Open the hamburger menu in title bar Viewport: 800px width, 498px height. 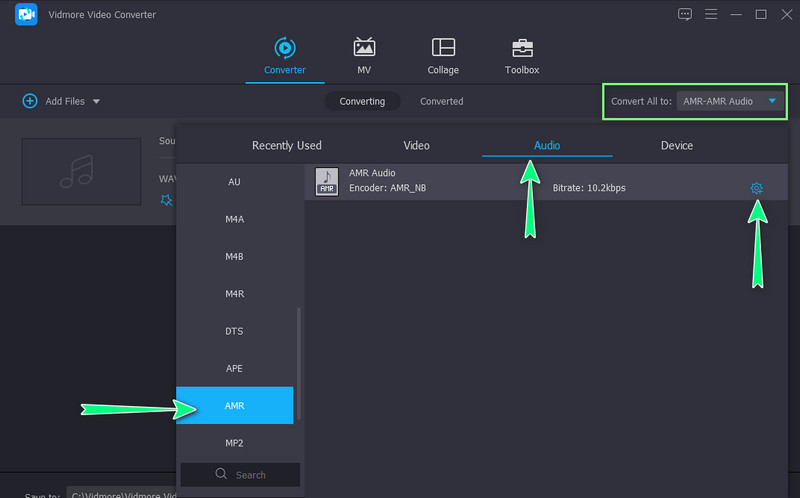point(711,14)
